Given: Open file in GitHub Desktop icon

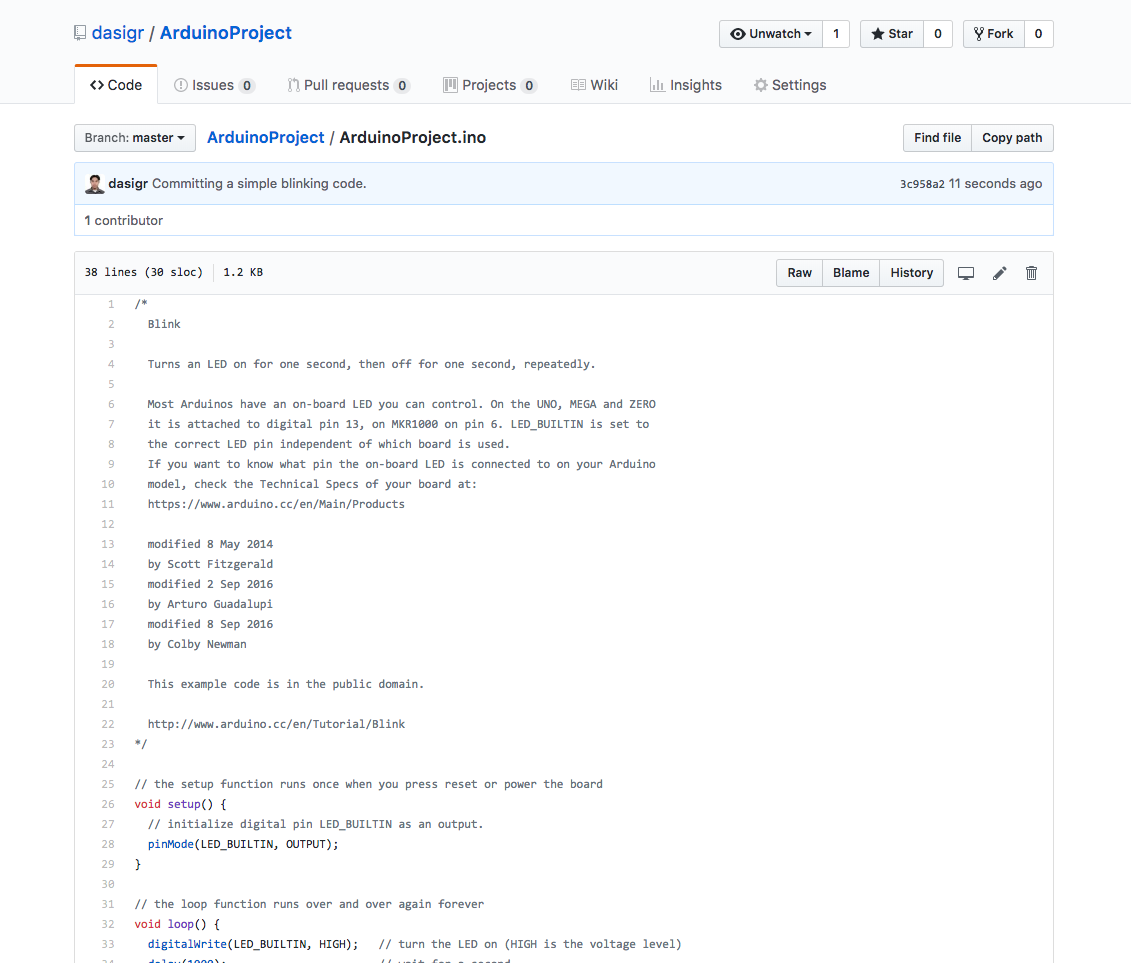Looking at the screenshot, I should tap(966, 273).
